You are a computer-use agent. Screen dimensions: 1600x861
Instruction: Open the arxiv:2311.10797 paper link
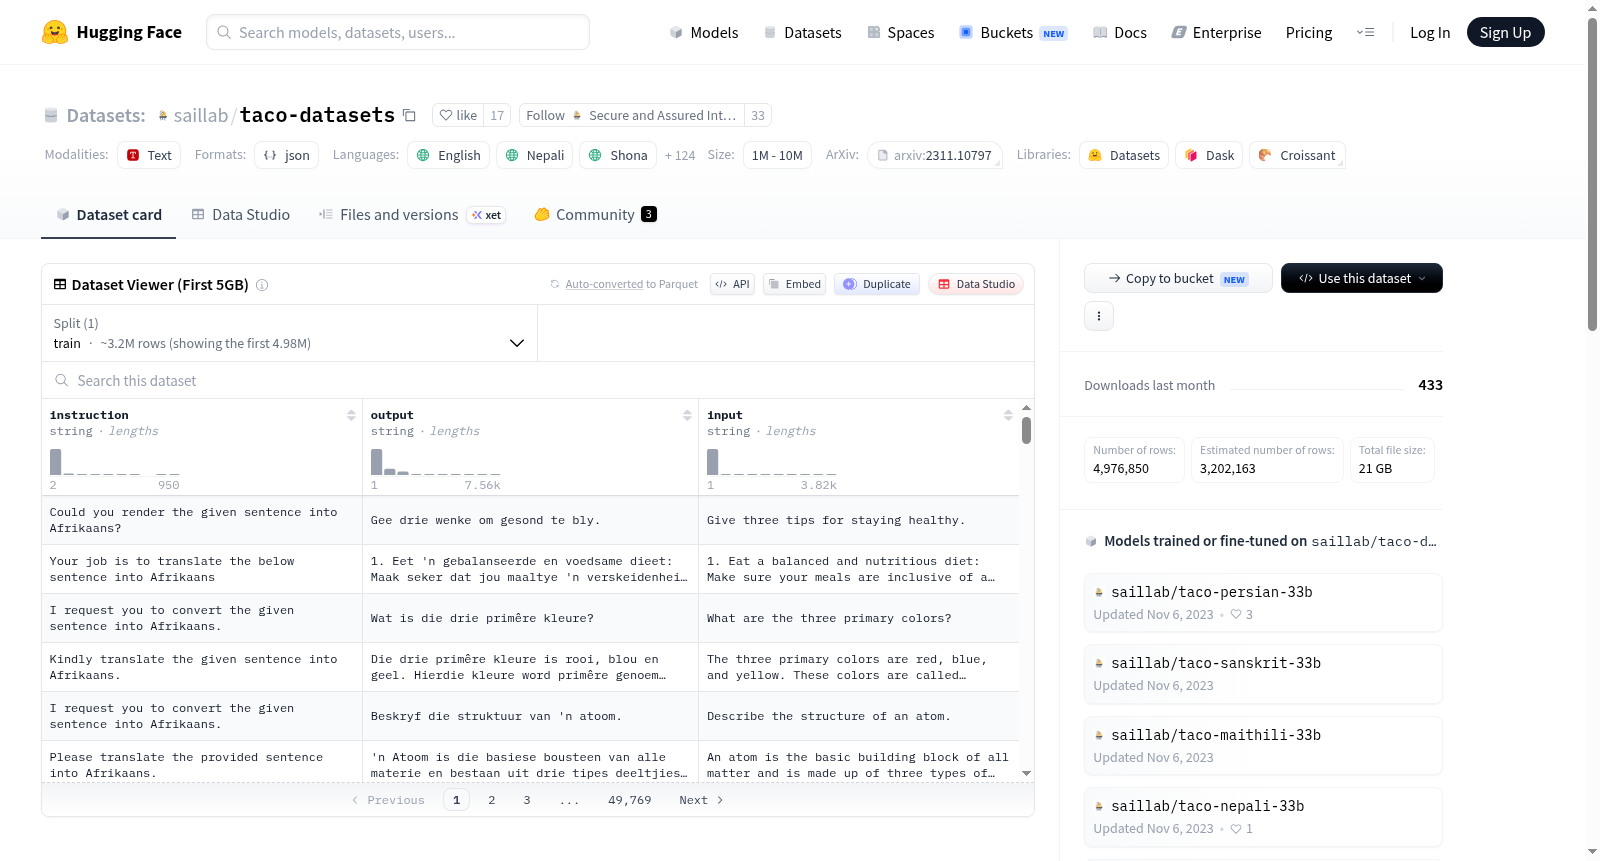point(935,155)
